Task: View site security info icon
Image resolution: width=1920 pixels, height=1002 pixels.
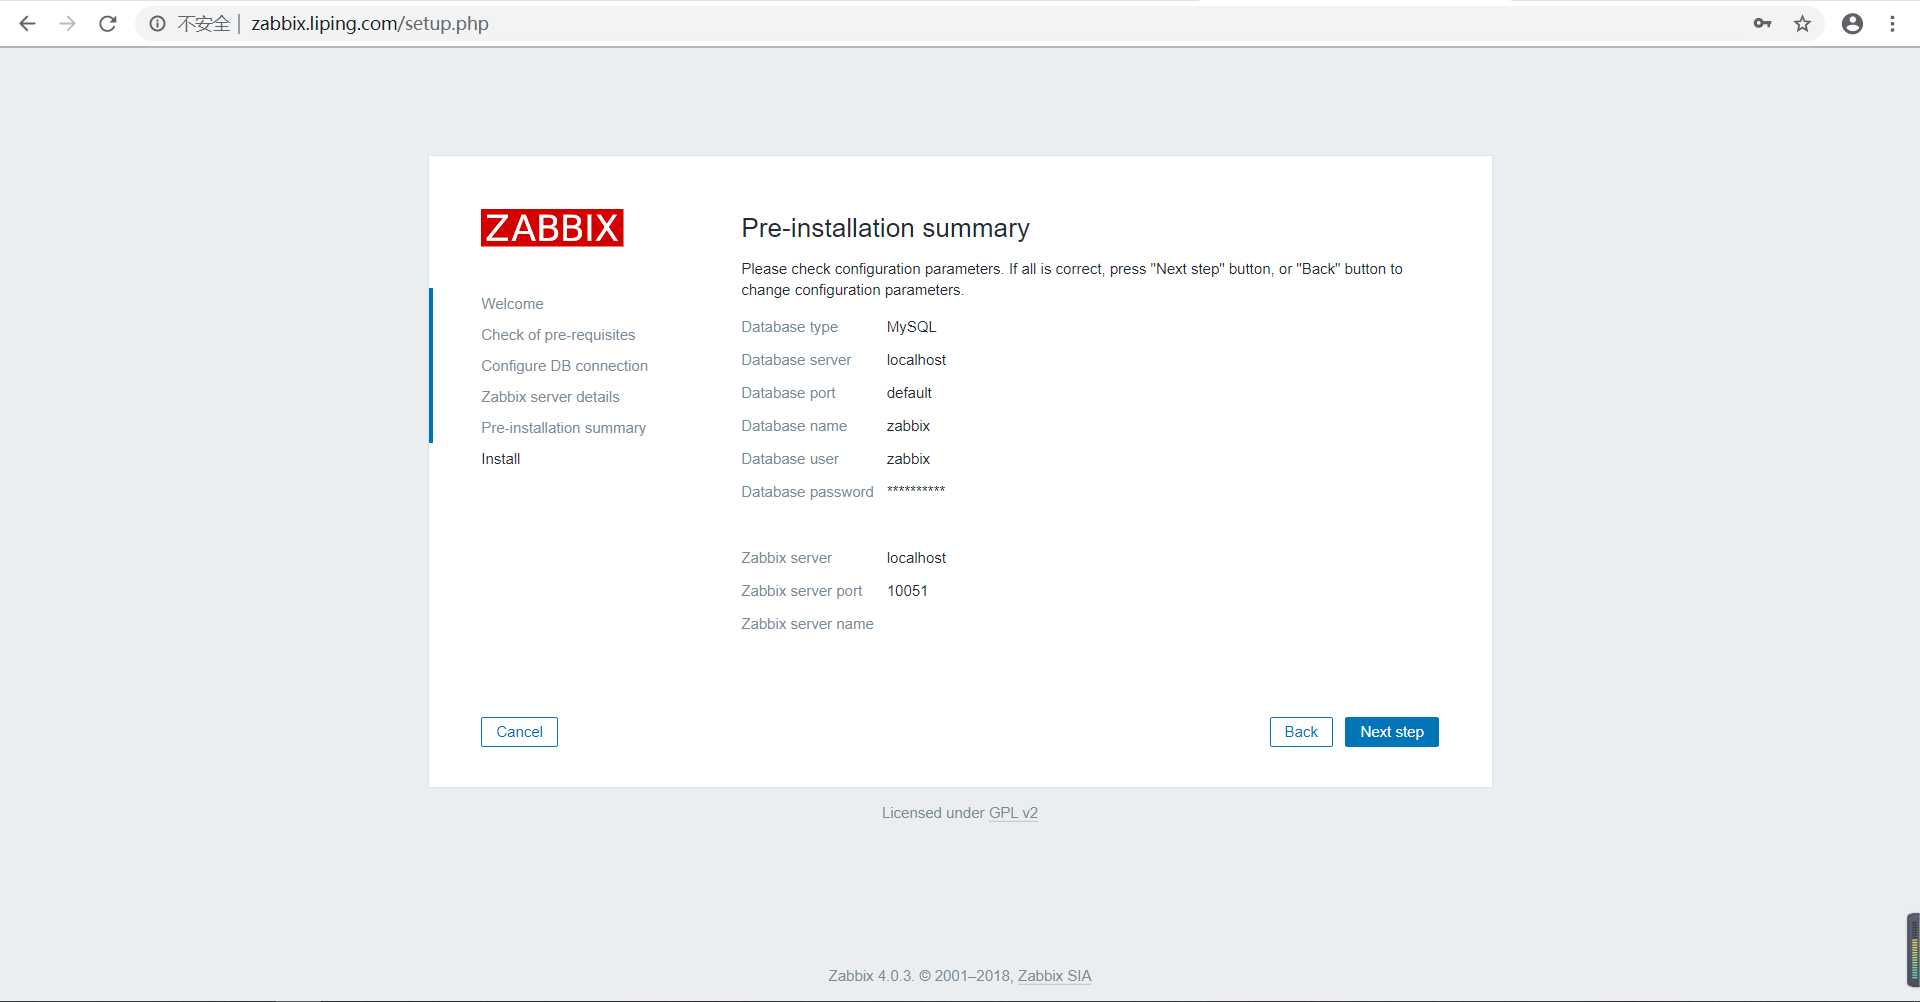Action: 157,23
